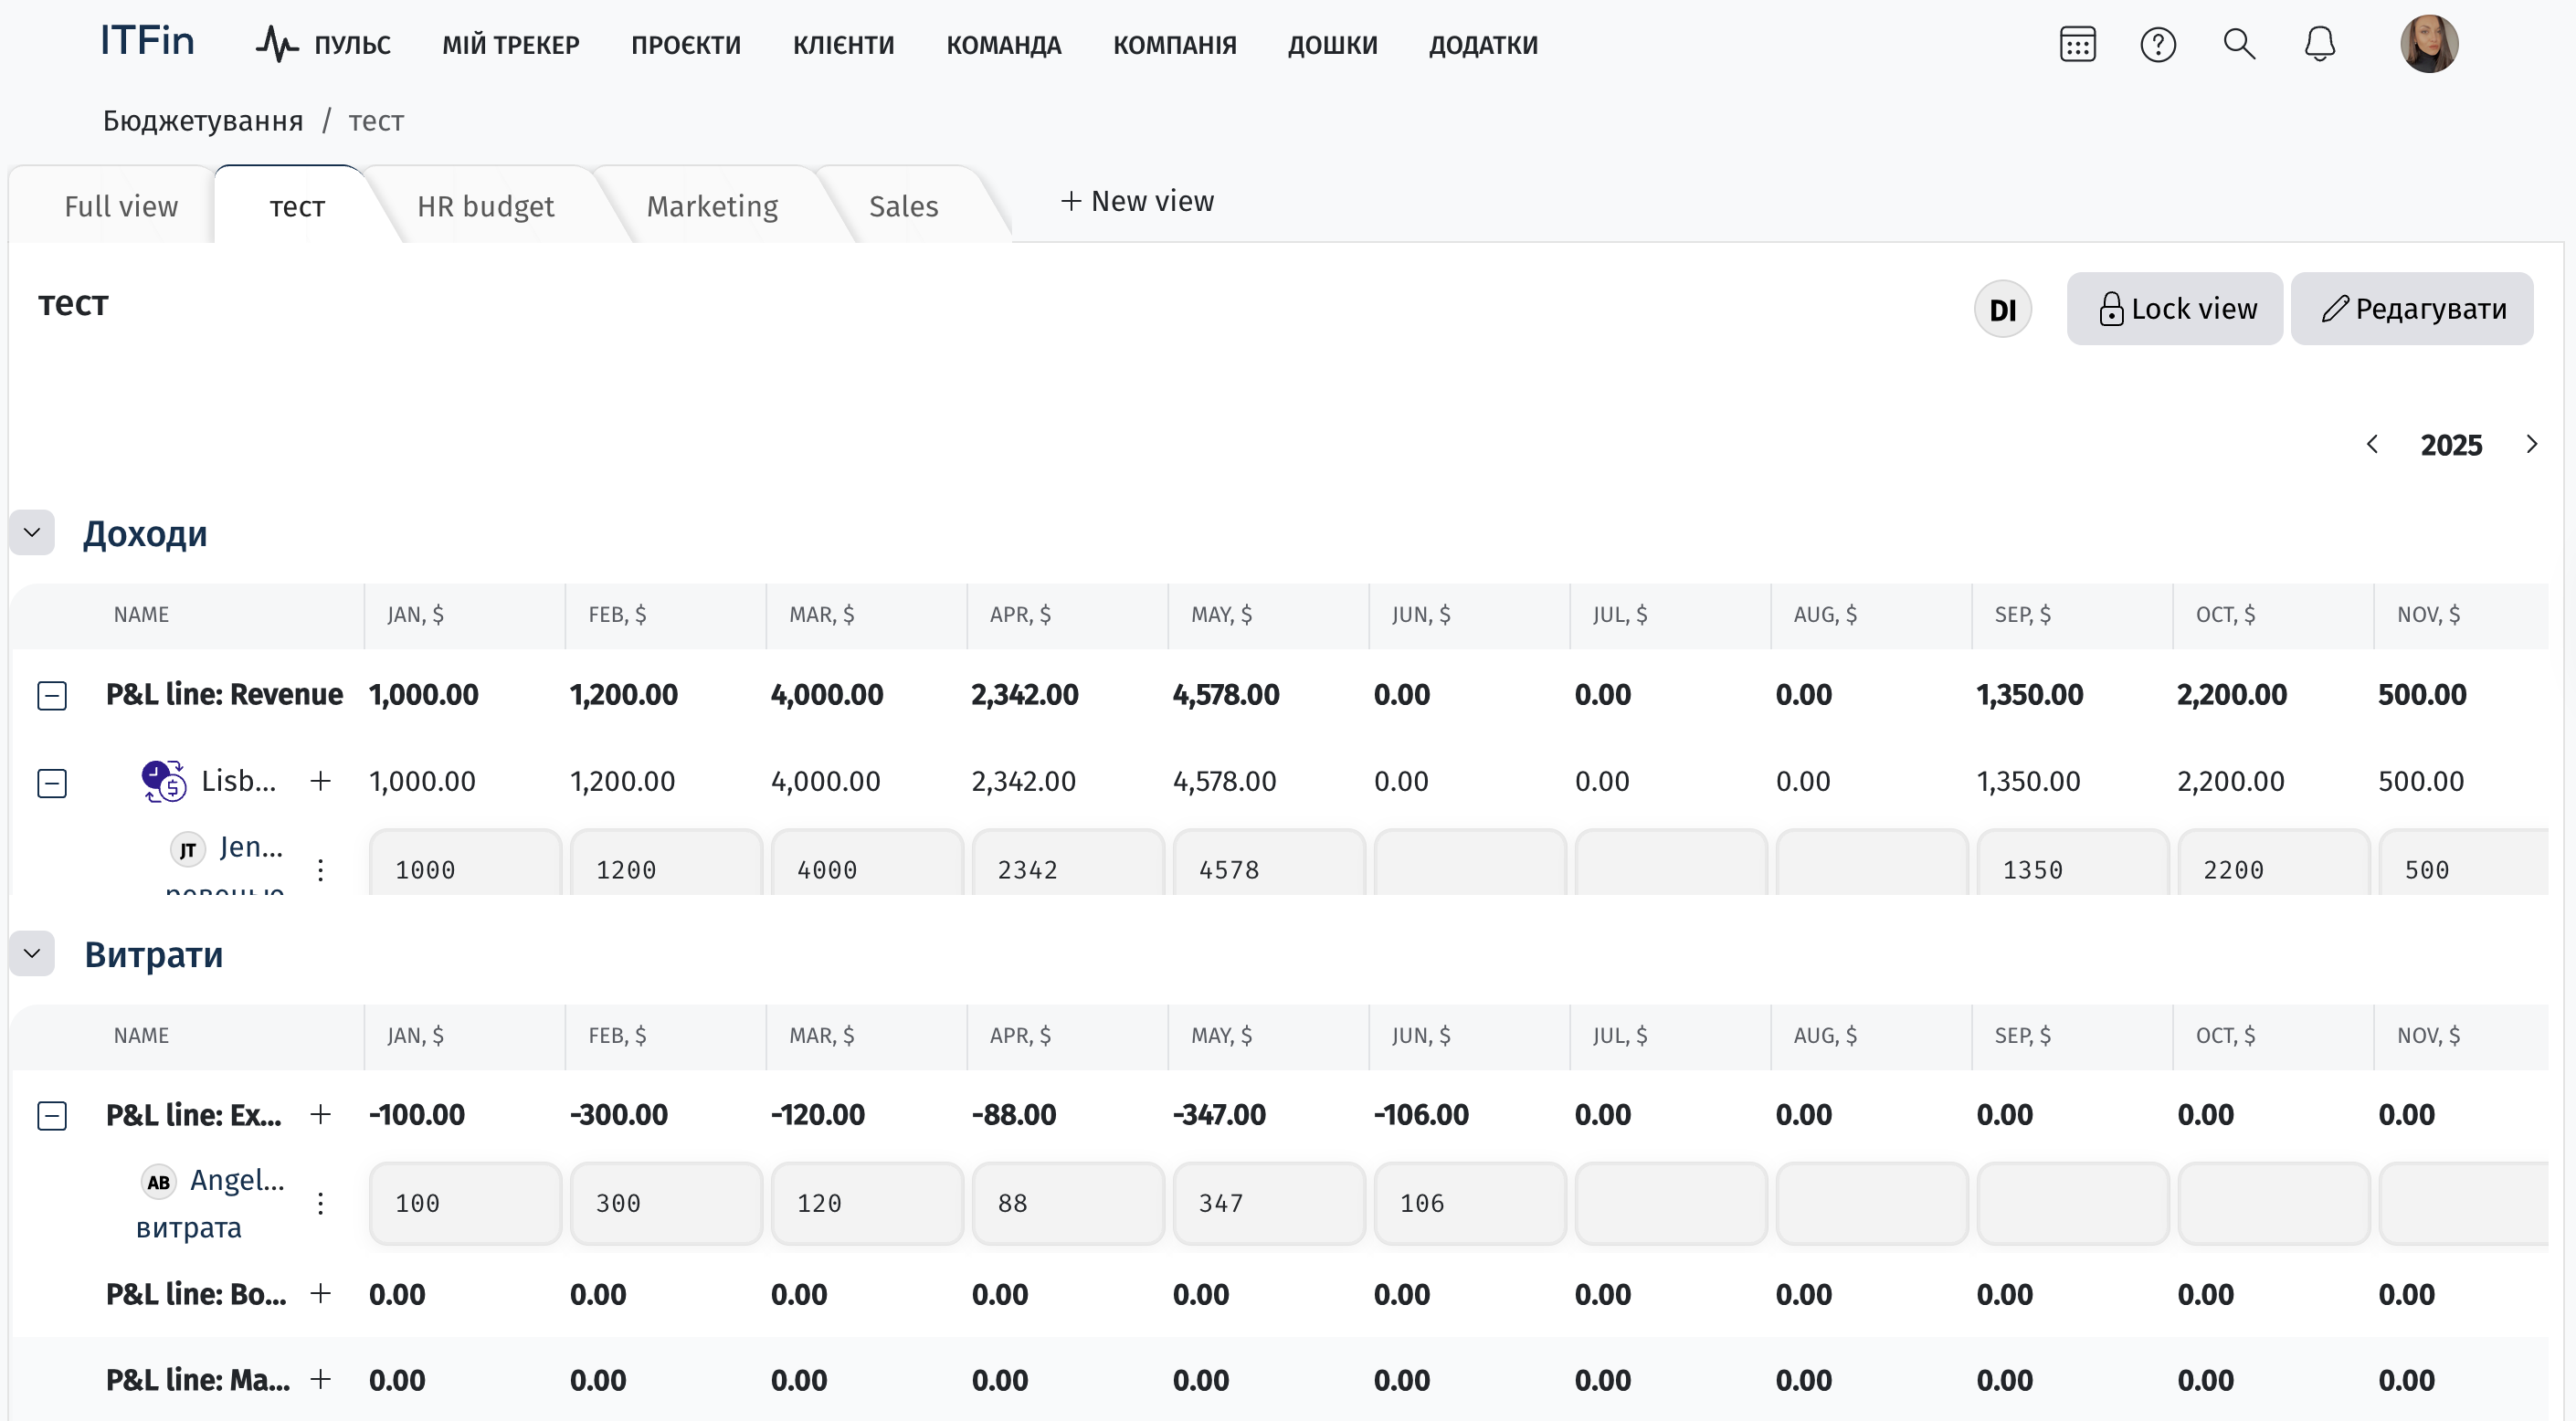
Task: Open the ПРОЄКТИ menu
Action: coord(685,45)
